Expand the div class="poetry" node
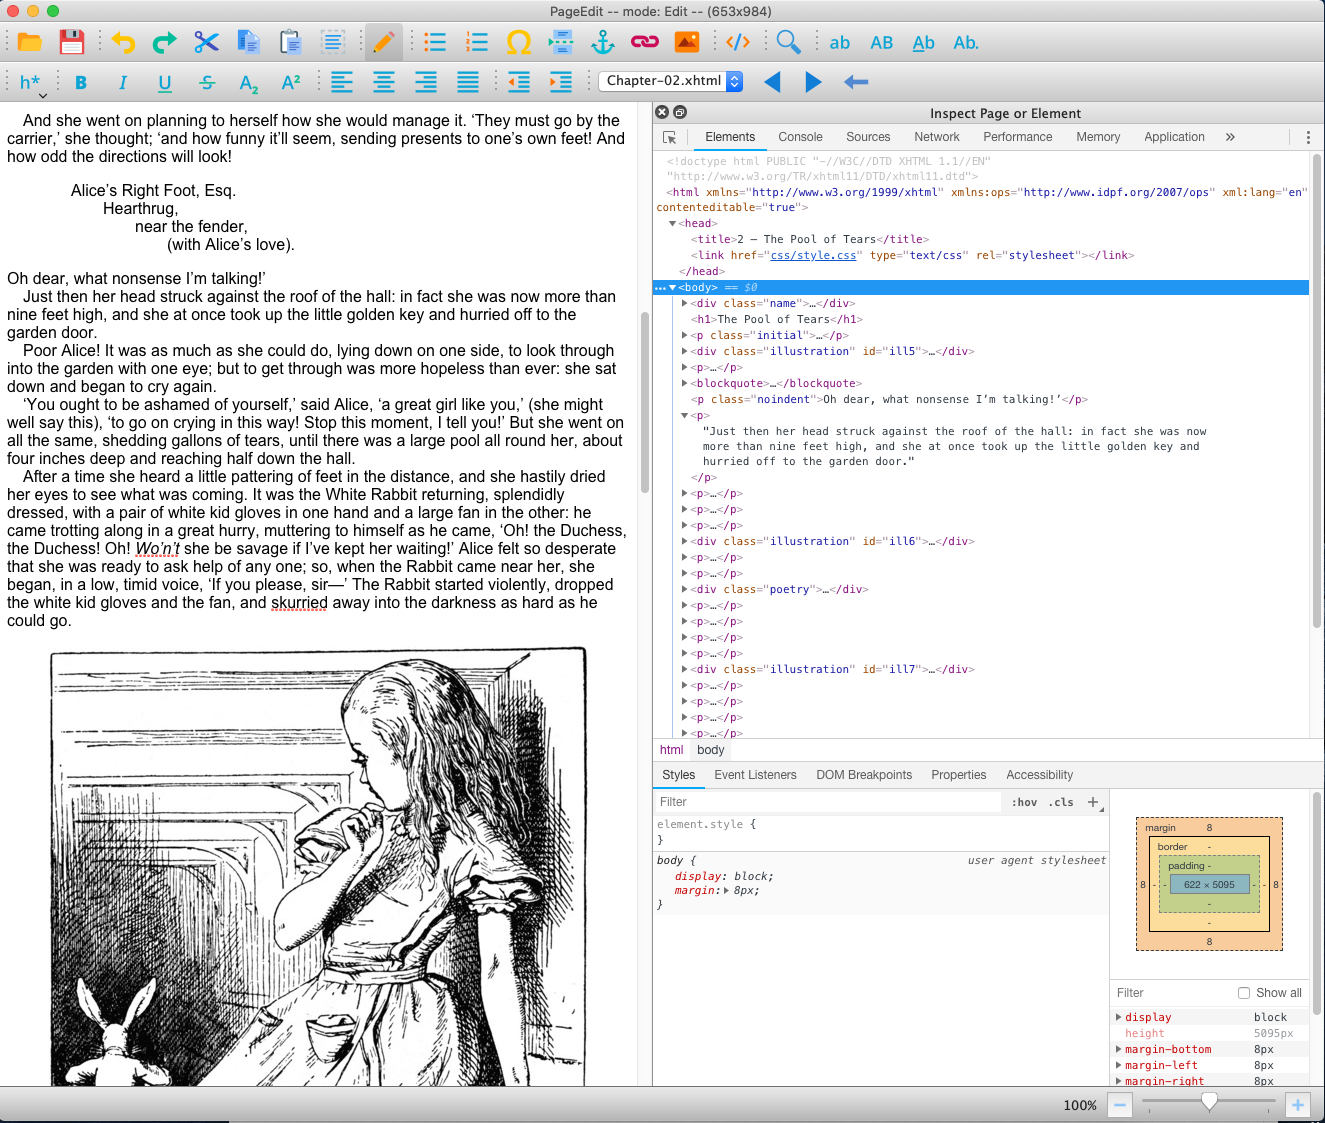The image size is (1325, 1123). point(685,589)
